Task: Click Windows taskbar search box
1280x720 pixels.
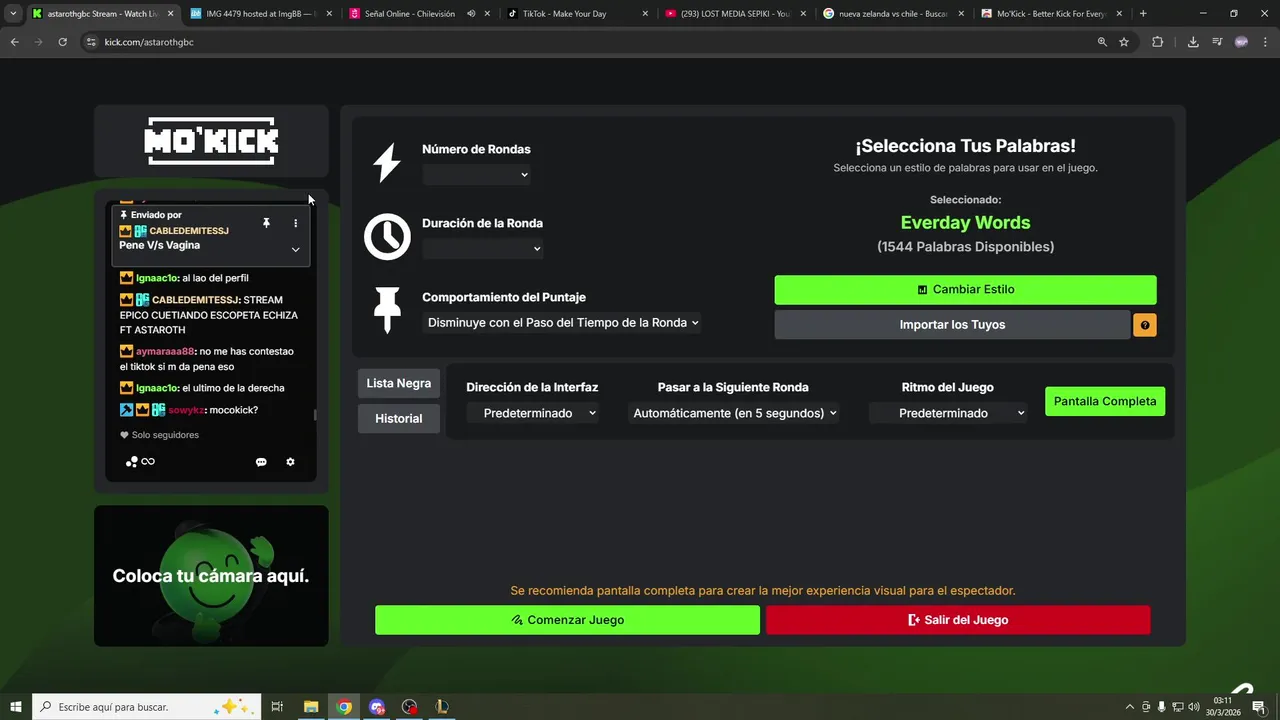Action: pyautogui.click(x=146, y=707)
